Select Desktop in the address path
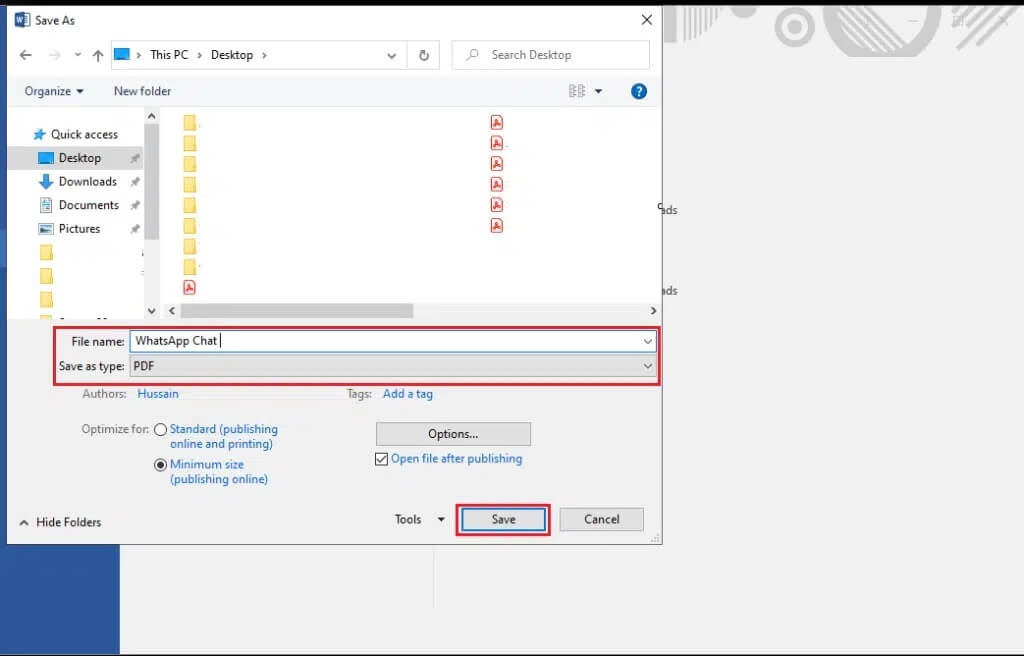The height and width of the screenshot is (656, 1024). point(232,55)
